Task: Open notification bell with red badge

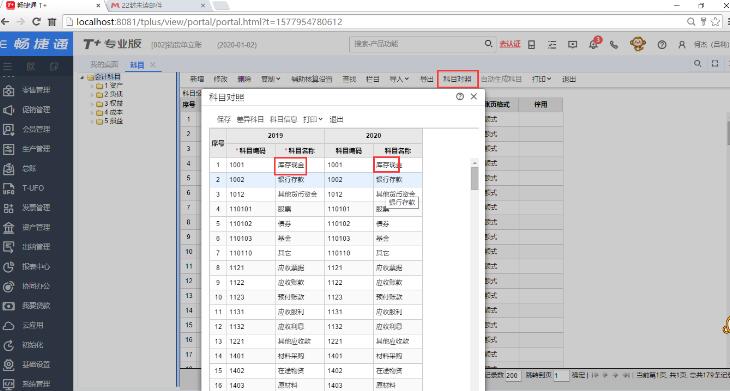Action: 594,44
